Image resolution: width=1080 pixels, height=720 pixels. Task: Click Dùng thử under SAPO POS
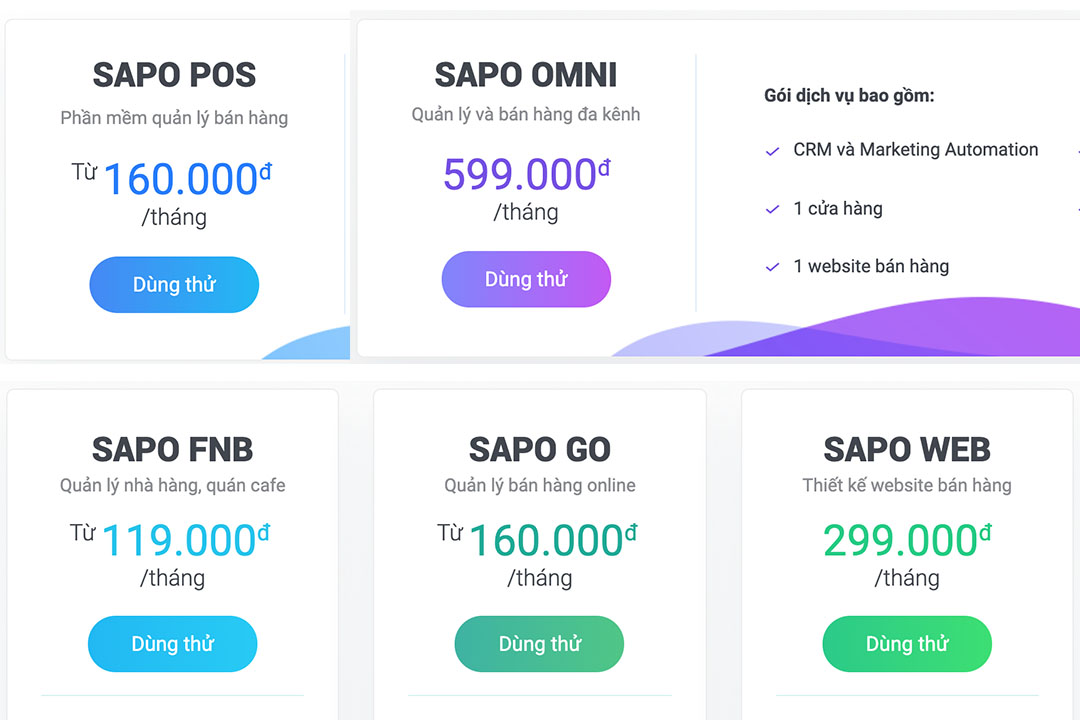tap(174, 284)
